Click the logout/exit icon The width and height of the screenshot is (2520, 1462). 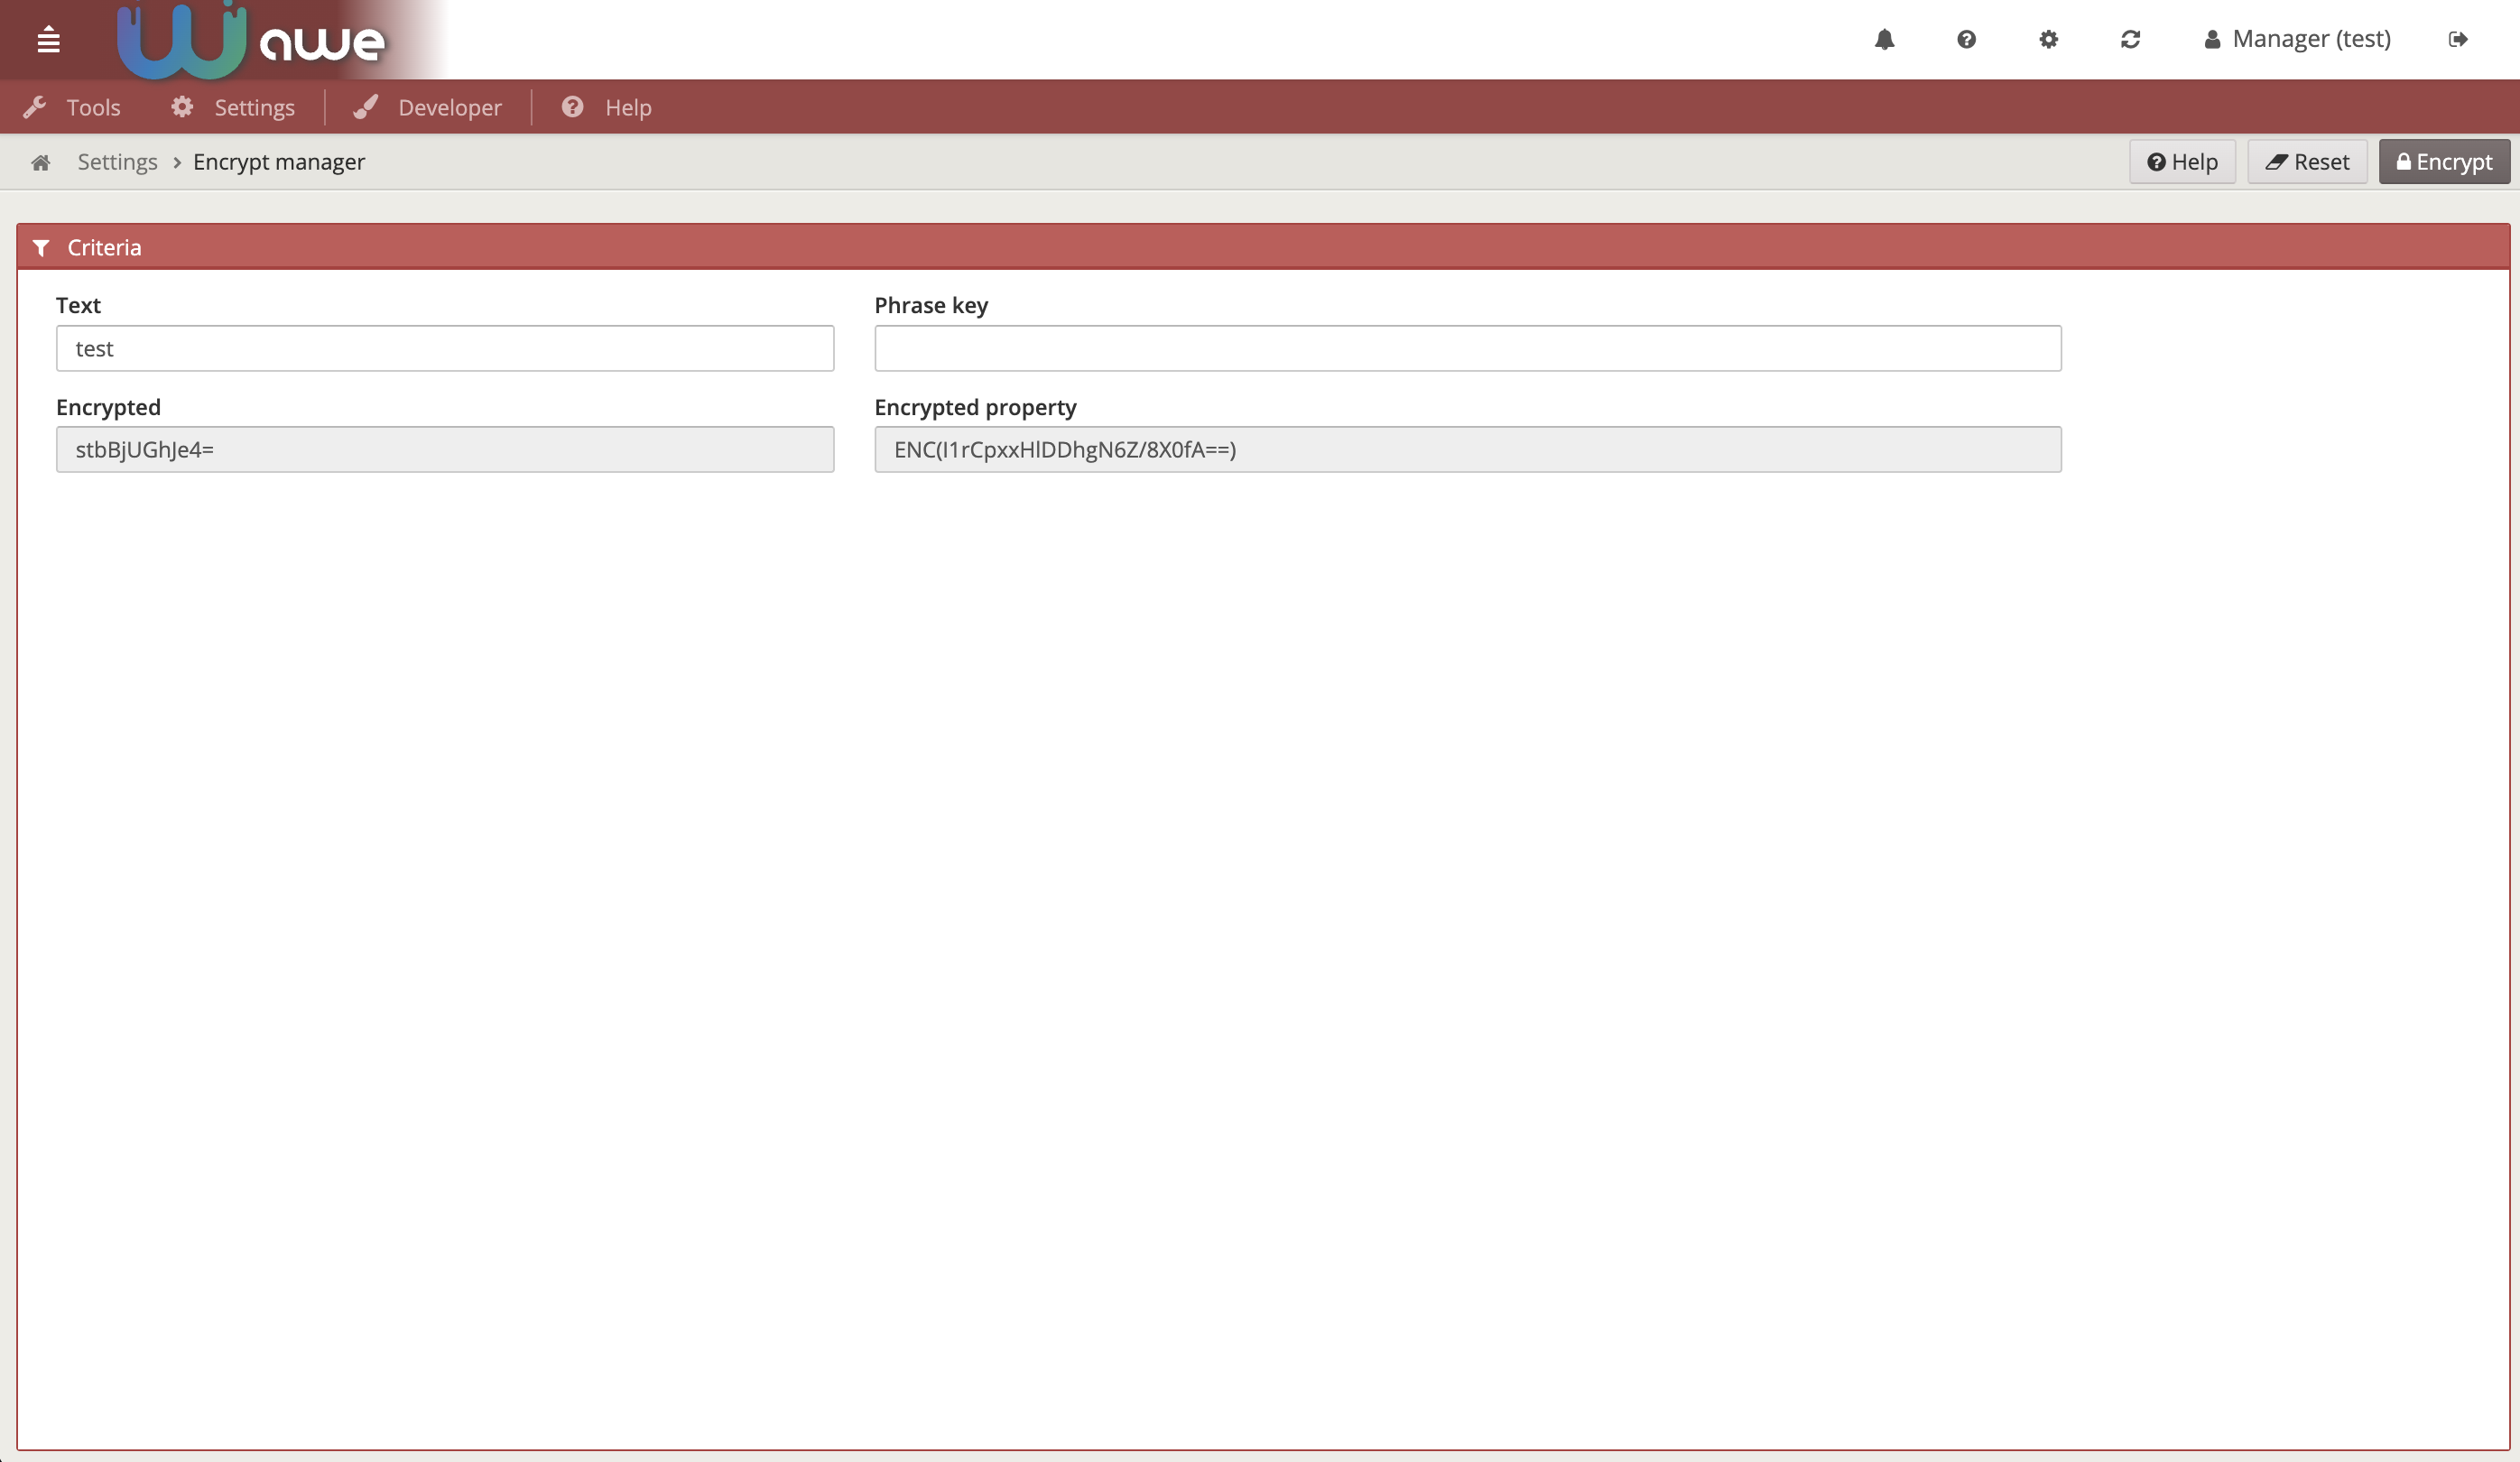coord(2458,38)
